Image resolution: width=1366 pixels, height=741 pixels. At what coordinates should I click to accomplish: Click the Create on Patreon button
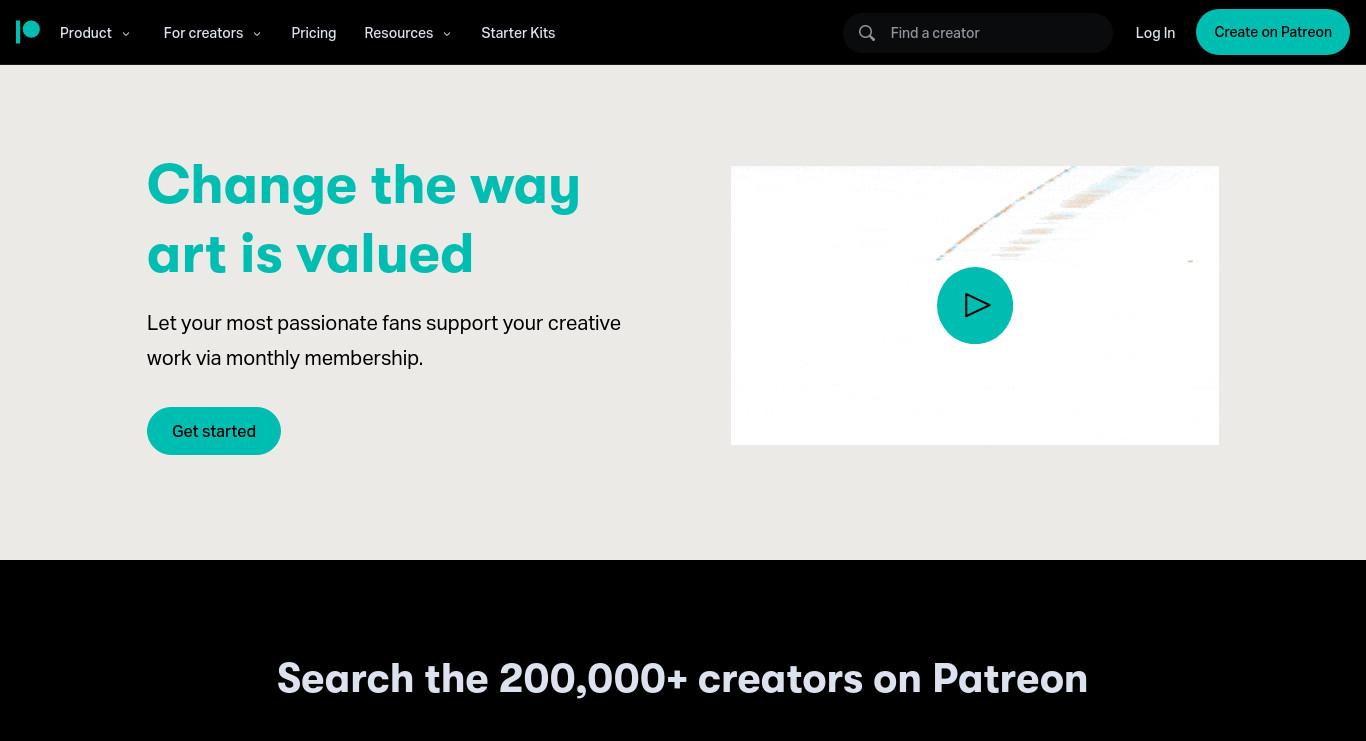pyautogui.click(x=1273, y=32)
